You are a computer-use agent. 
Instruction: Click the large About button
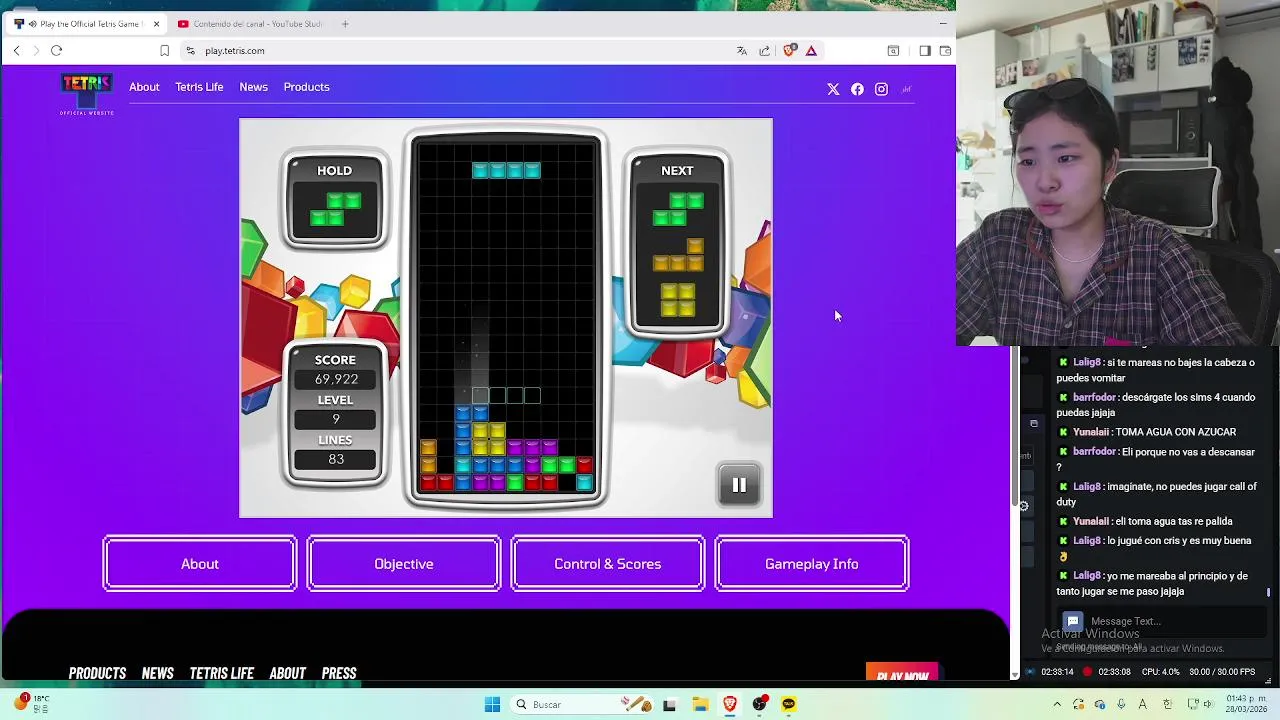coord(200,564)
